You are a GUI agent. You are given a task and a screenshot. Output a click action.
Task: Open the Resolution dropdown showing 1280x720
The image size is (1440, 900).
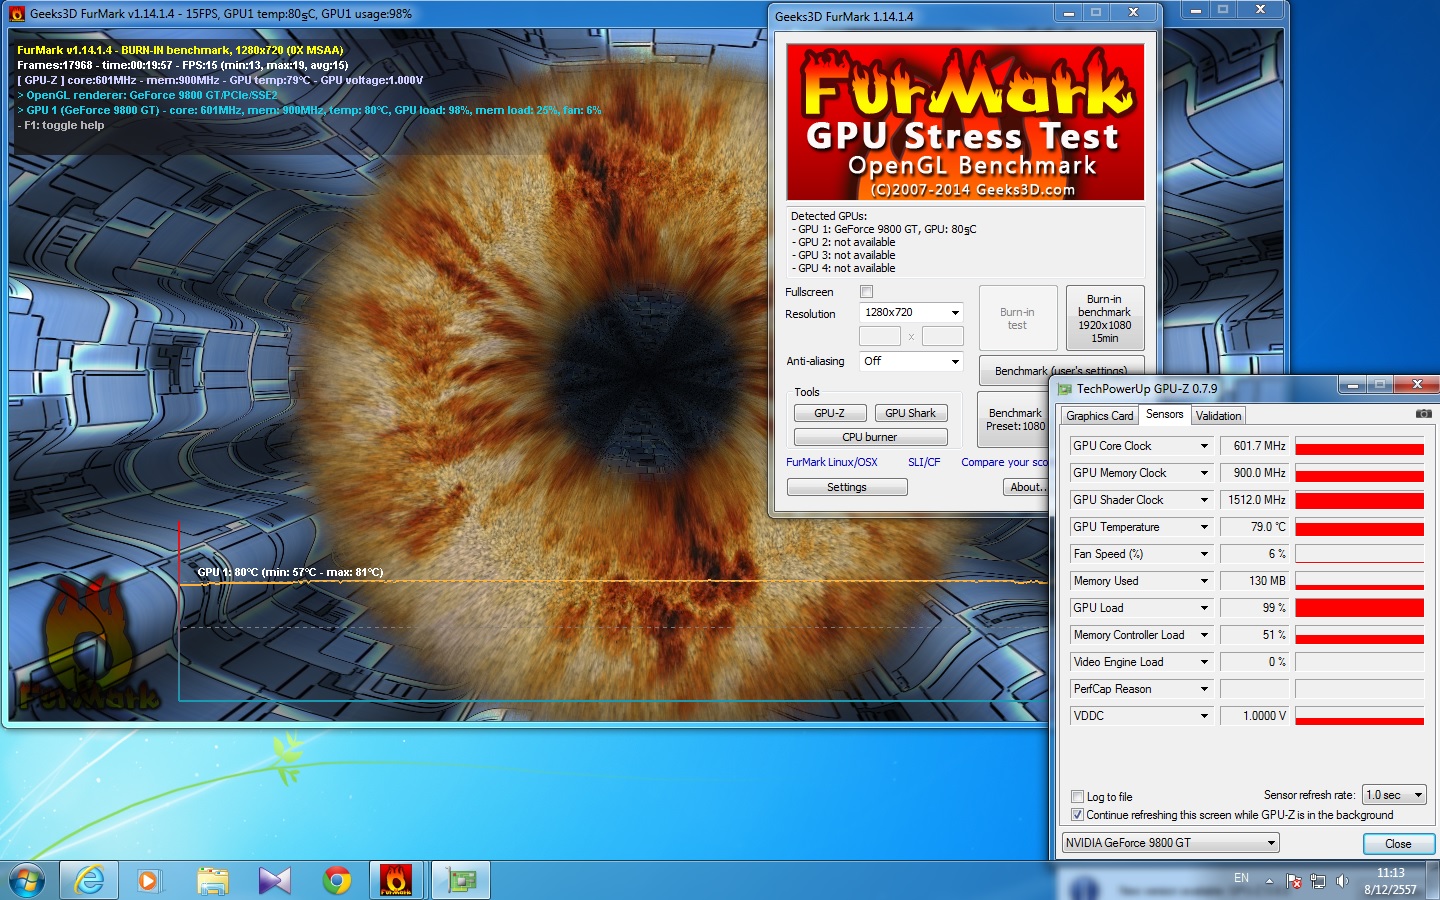pyautogui.click(x=911, y=313)
